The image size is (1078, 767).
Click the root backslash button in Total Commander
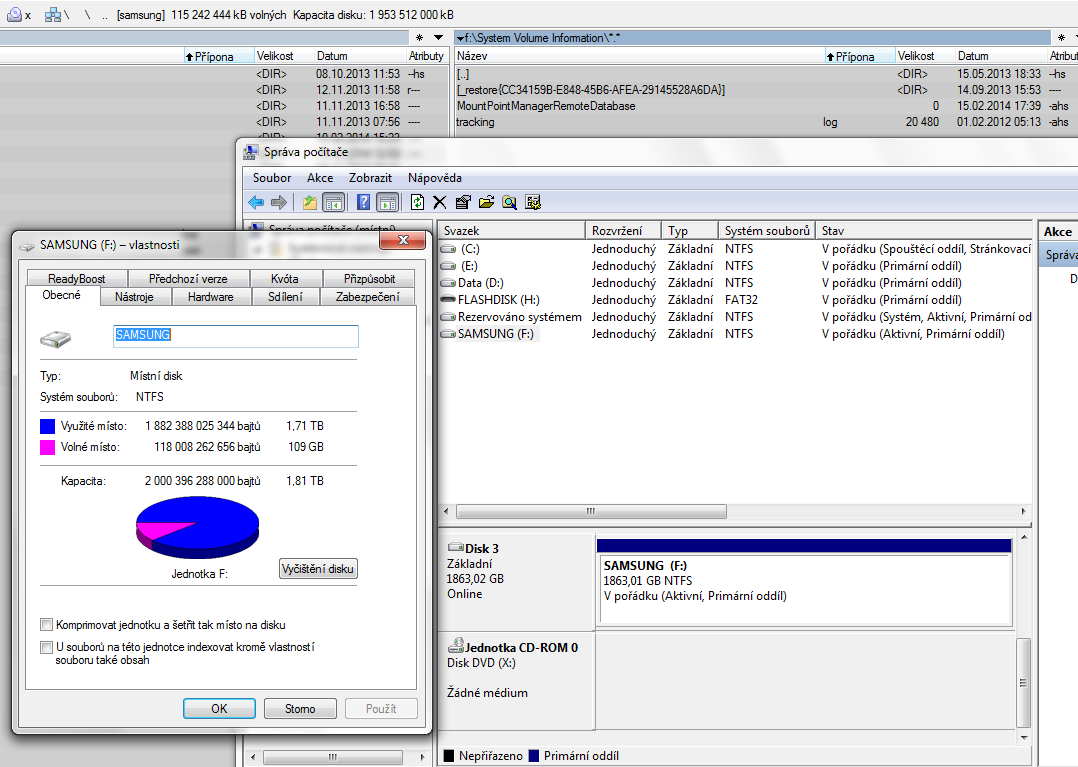87,15
